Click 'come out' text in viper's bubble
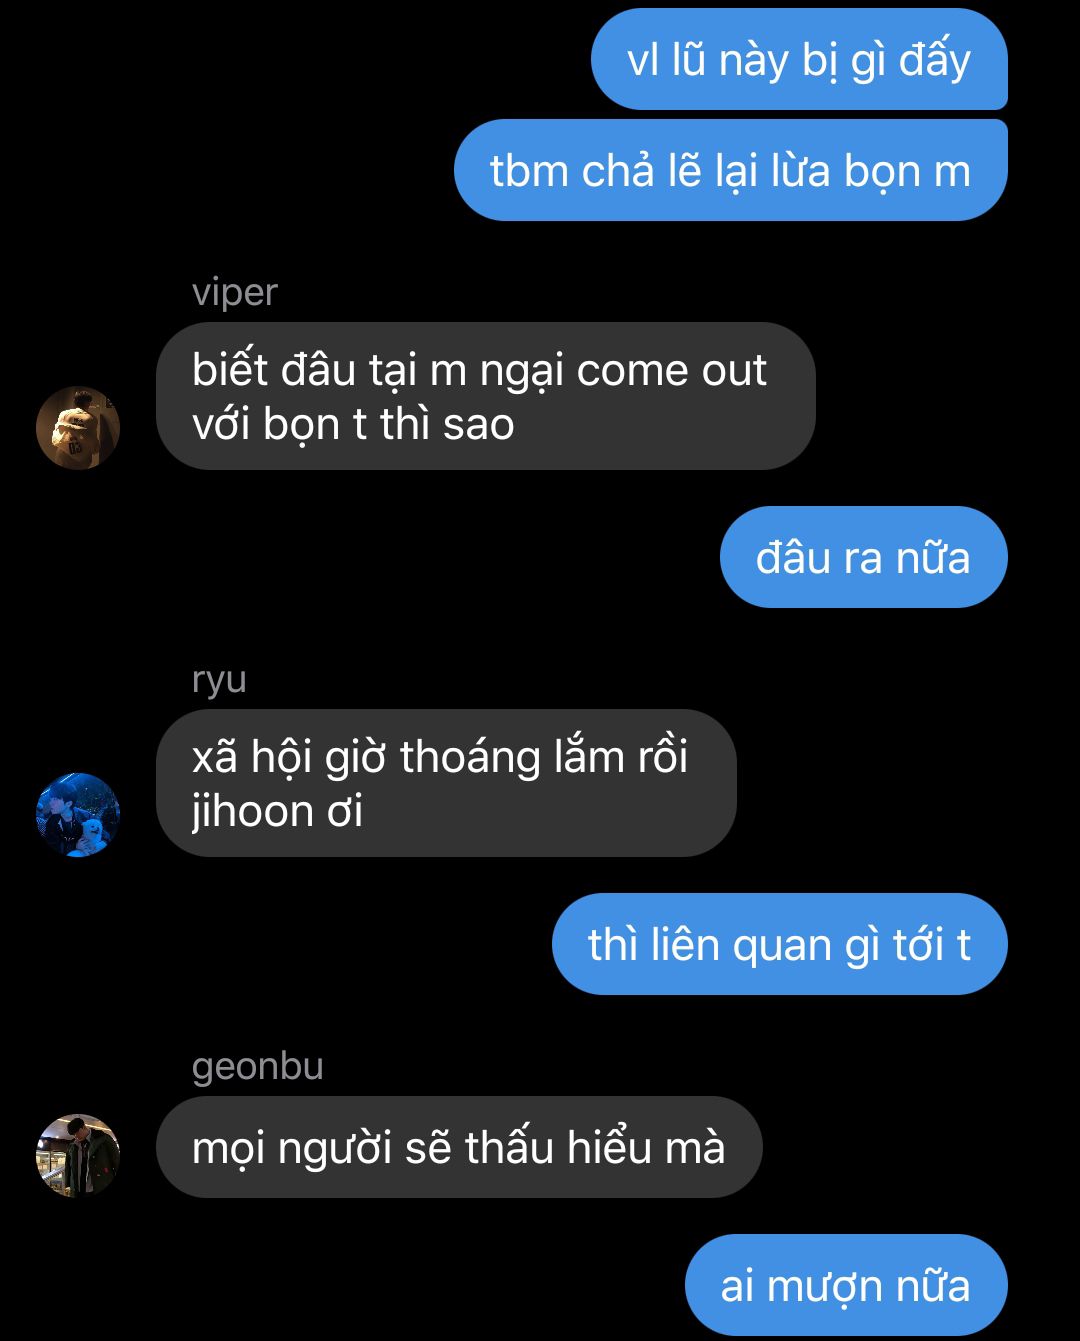This screenshot has width=1080, height=1341. coord(672,370)
